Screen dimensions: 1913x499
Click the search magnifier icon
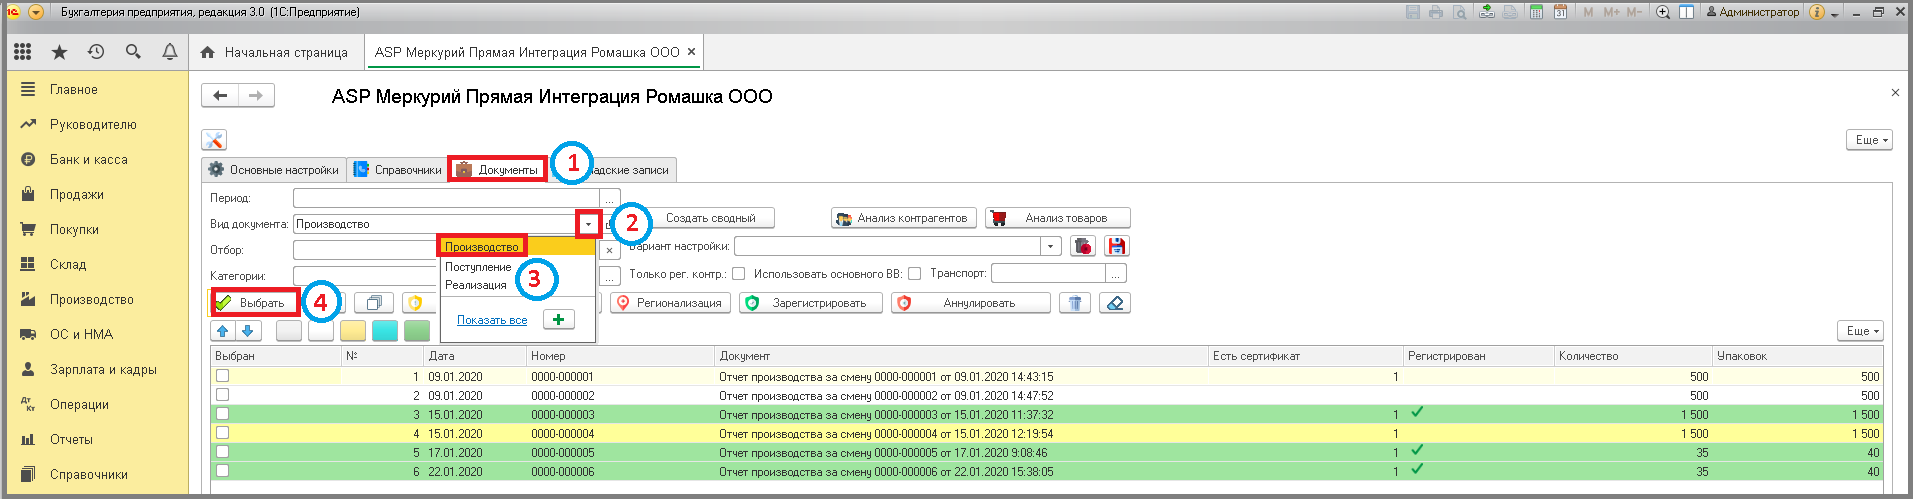(x=133, y=52)
